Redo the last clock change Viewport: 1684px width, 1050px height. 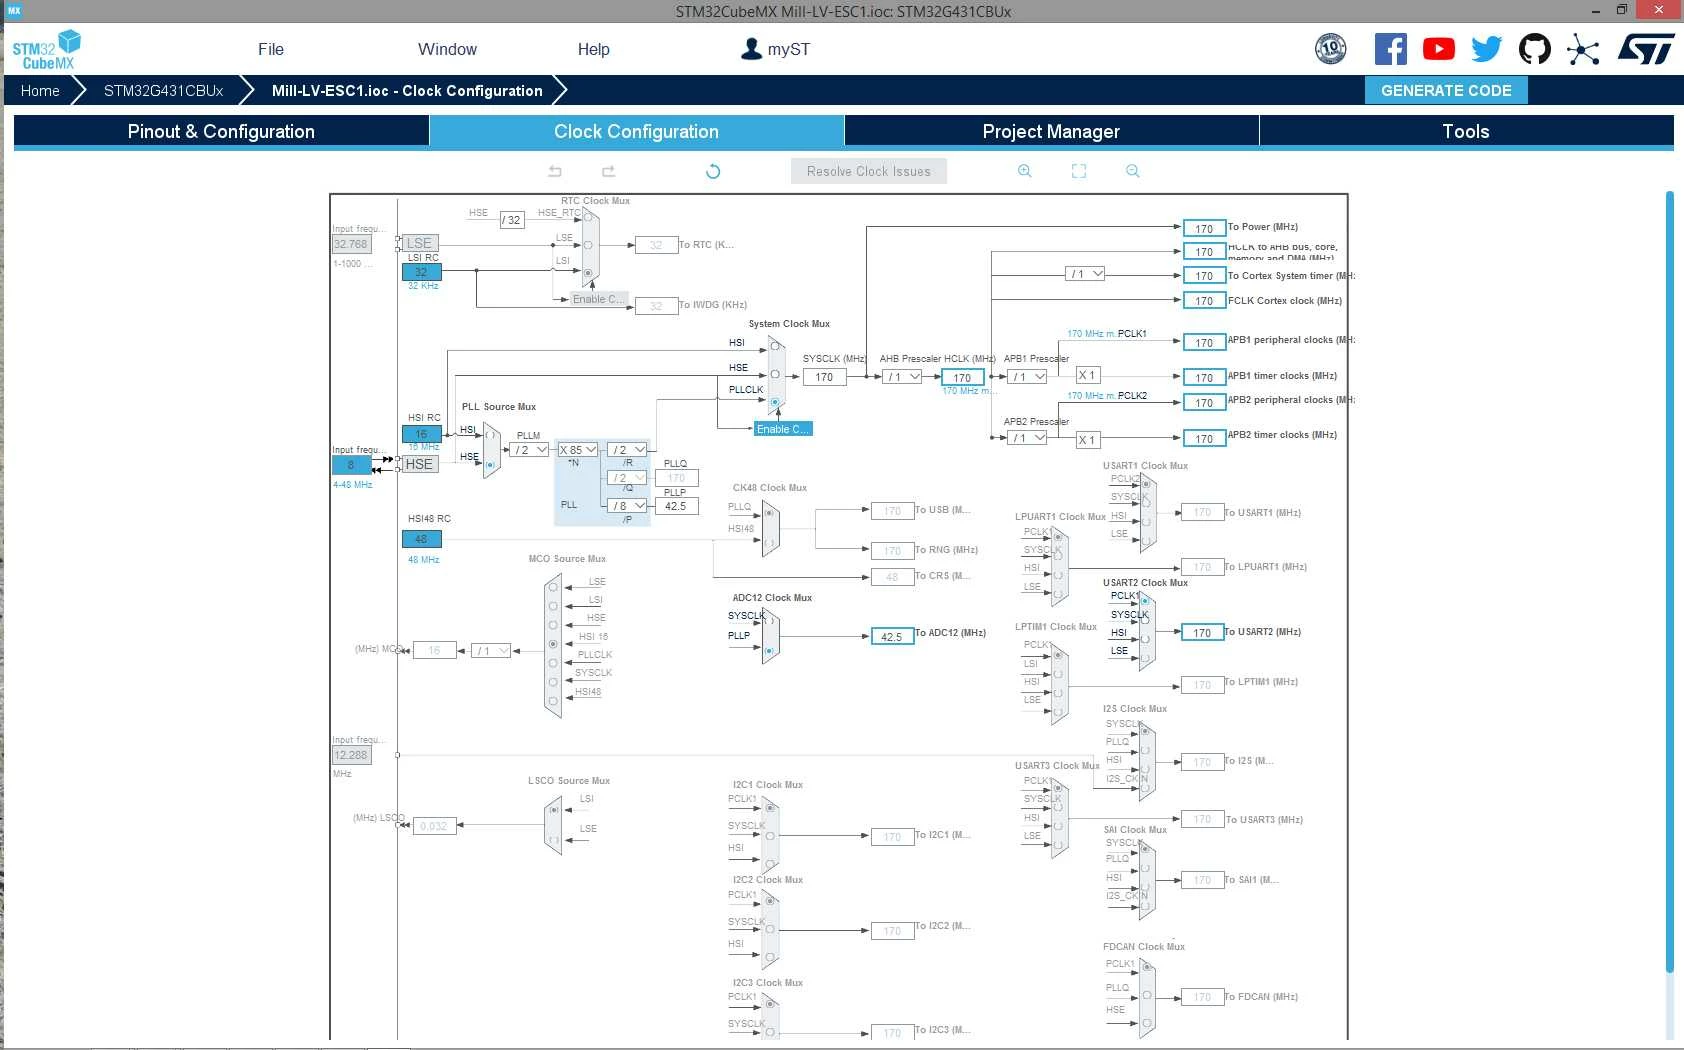pyautogui.click(x=608, y=171)
